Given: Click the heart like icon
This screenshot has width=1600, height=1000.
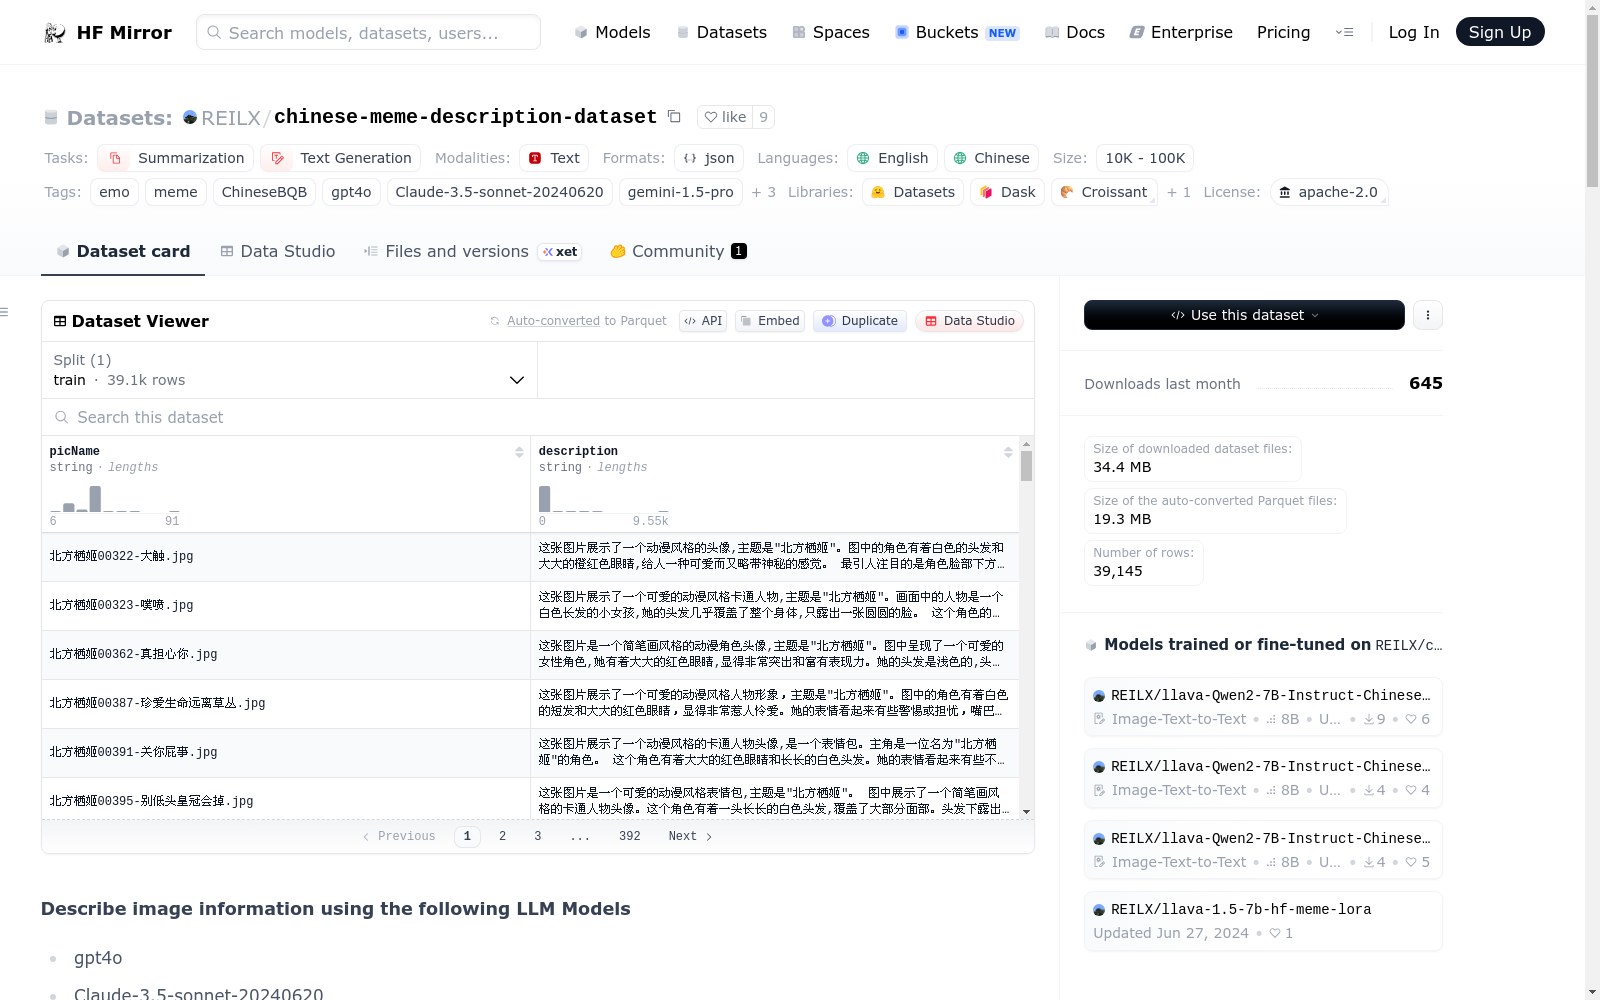Looking at the screenshot, I should [710, 117].
